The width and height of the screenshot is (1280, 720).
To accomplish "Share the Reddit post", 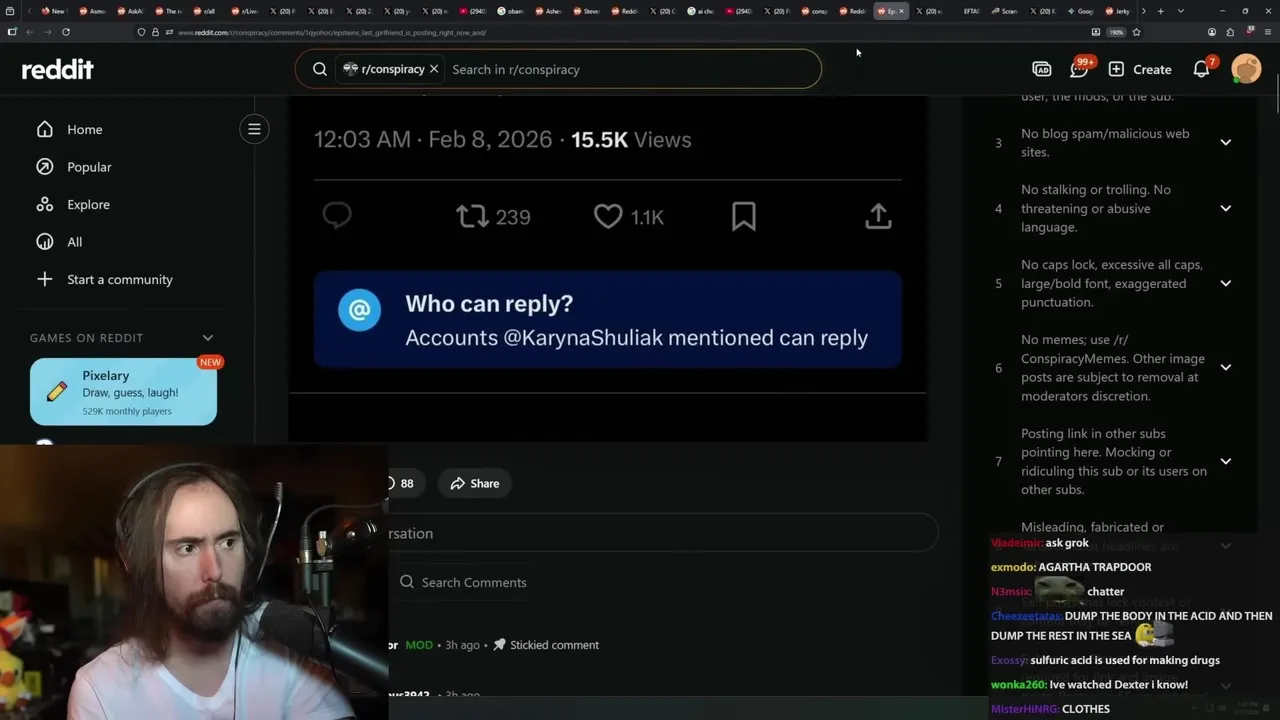I will pyautogui.click(x=474, y=483).
